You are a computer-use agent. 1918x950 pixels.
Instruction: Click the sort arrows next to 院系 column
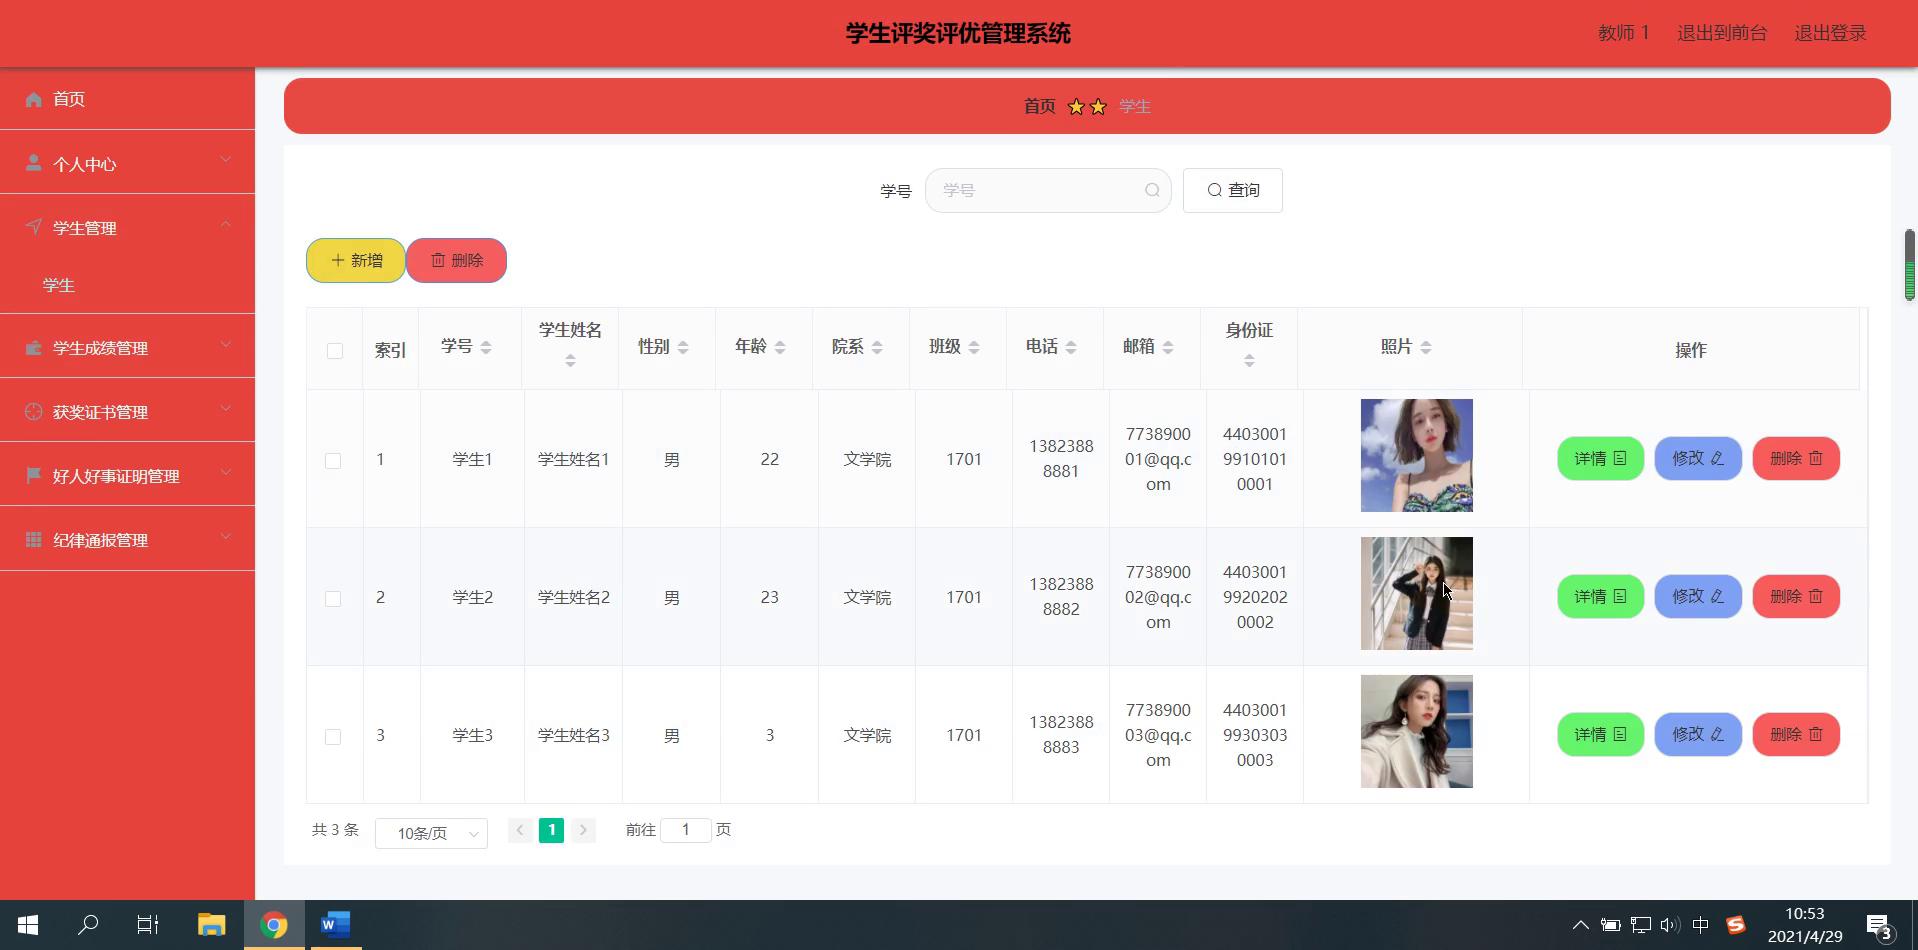click(877, 347)
